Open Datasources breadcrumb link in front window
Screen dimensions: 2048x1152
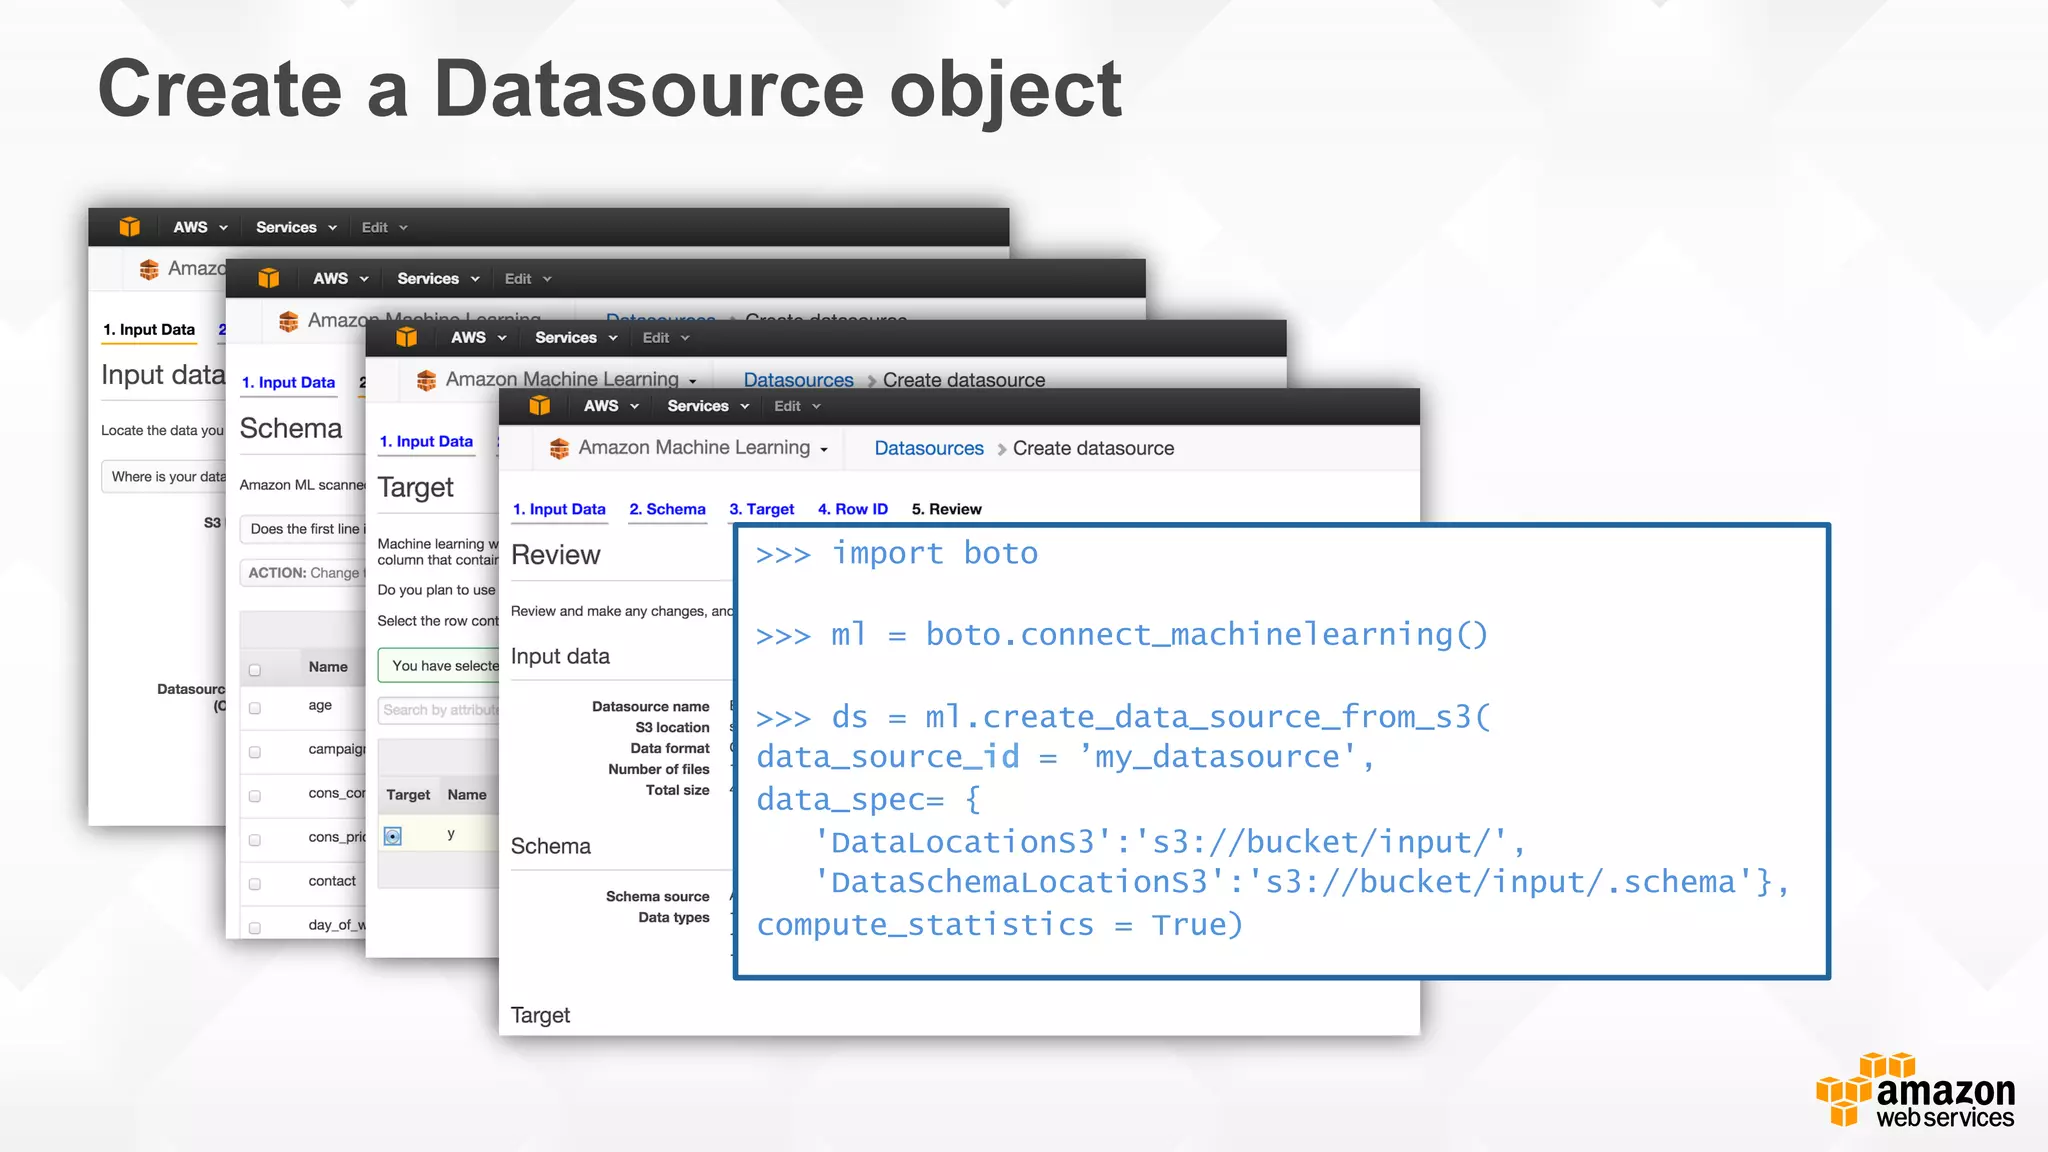point(929,448)
